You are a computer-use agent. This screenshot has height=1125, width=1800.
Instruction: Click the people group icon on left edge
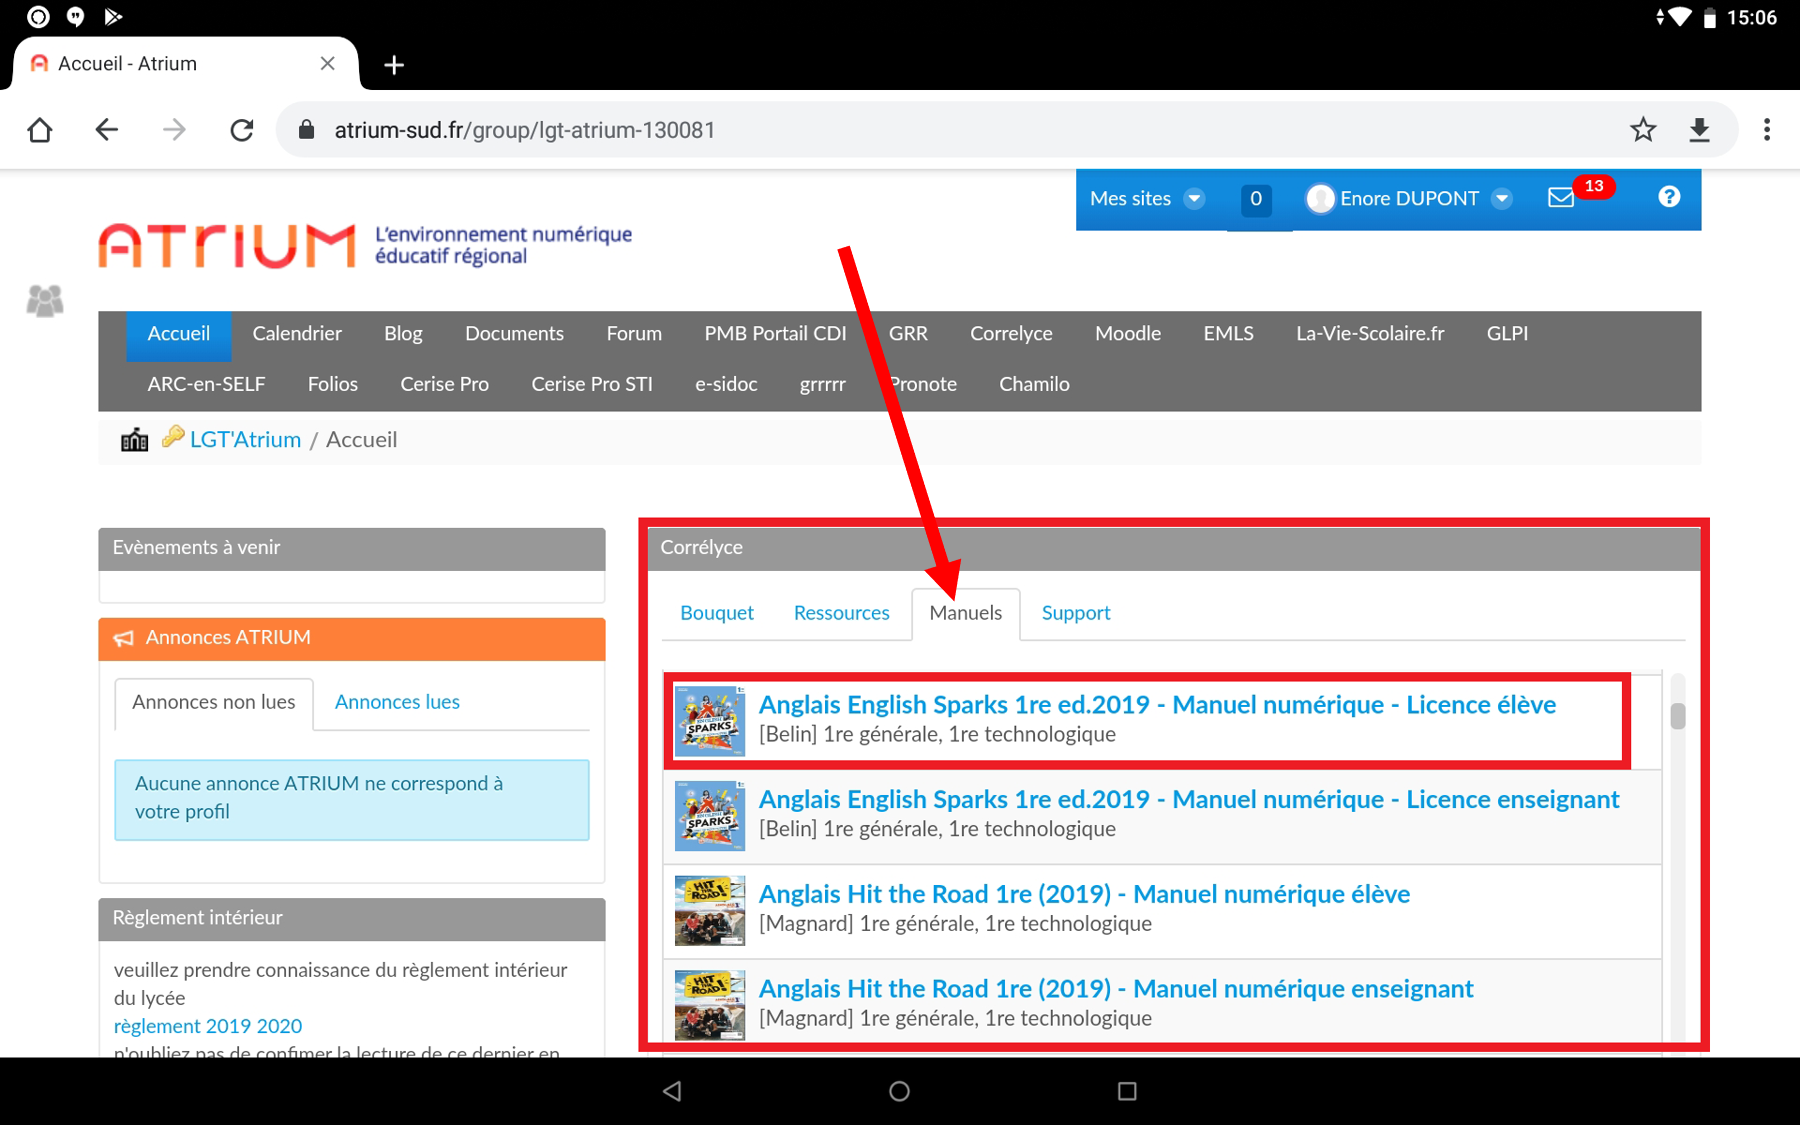pos(45,301)
